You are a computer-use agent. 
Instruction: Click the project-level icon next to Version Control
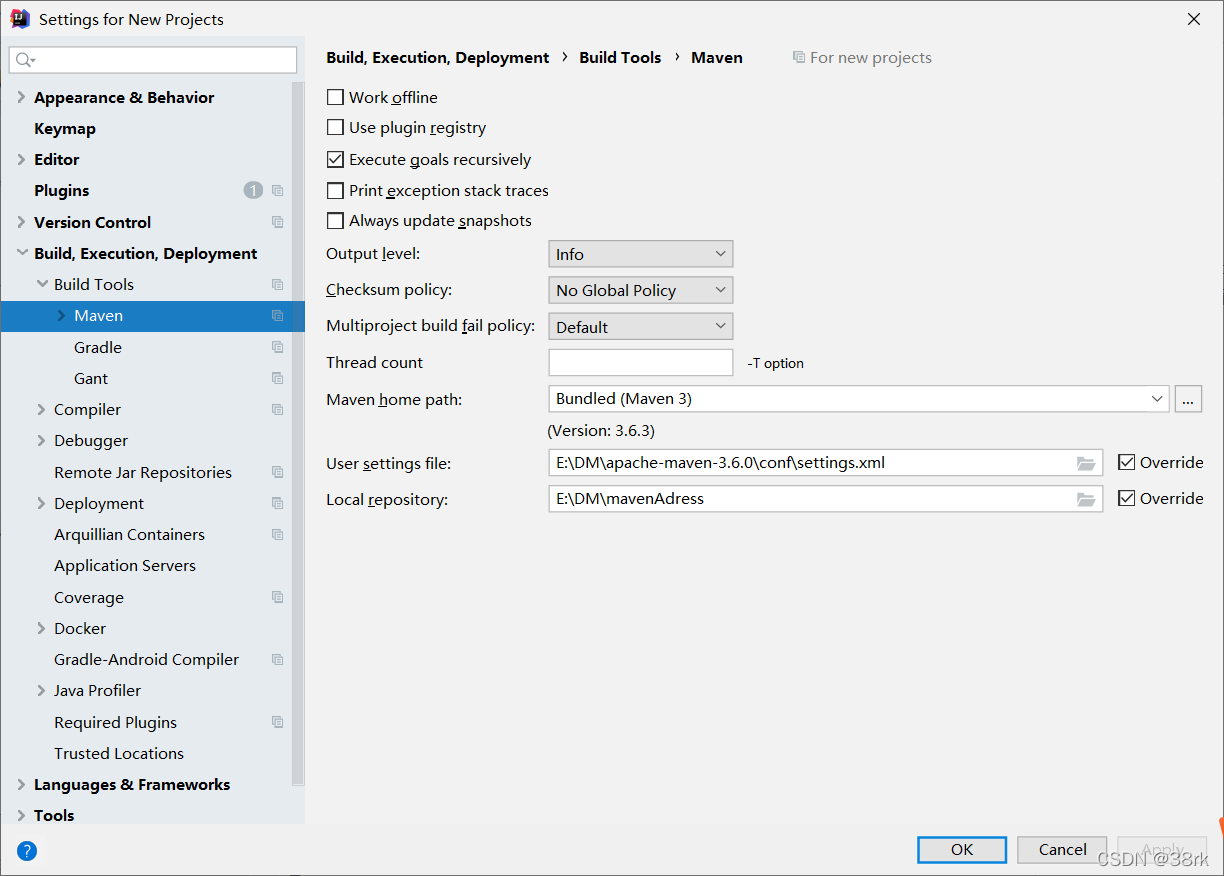pos(278,222)
